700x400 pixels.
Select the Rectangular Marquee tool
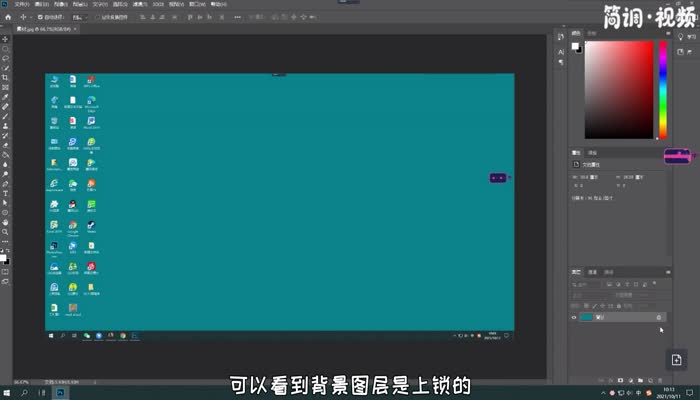[x=5, y=49]
